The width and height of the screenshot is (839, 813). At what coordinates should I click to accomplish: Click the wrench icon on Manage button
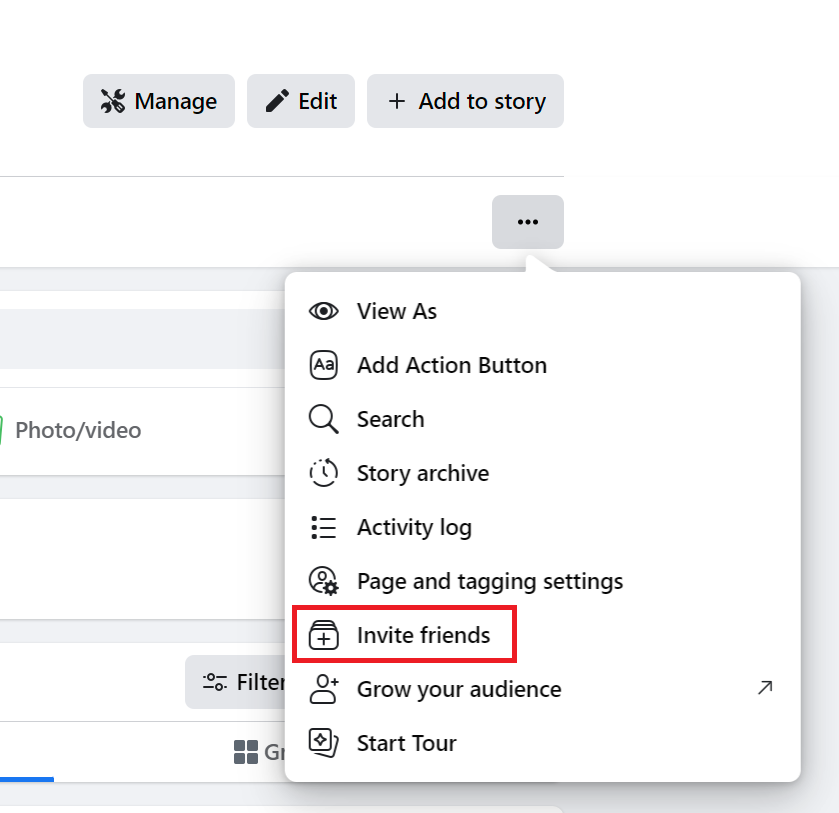(x=113, y=101)
